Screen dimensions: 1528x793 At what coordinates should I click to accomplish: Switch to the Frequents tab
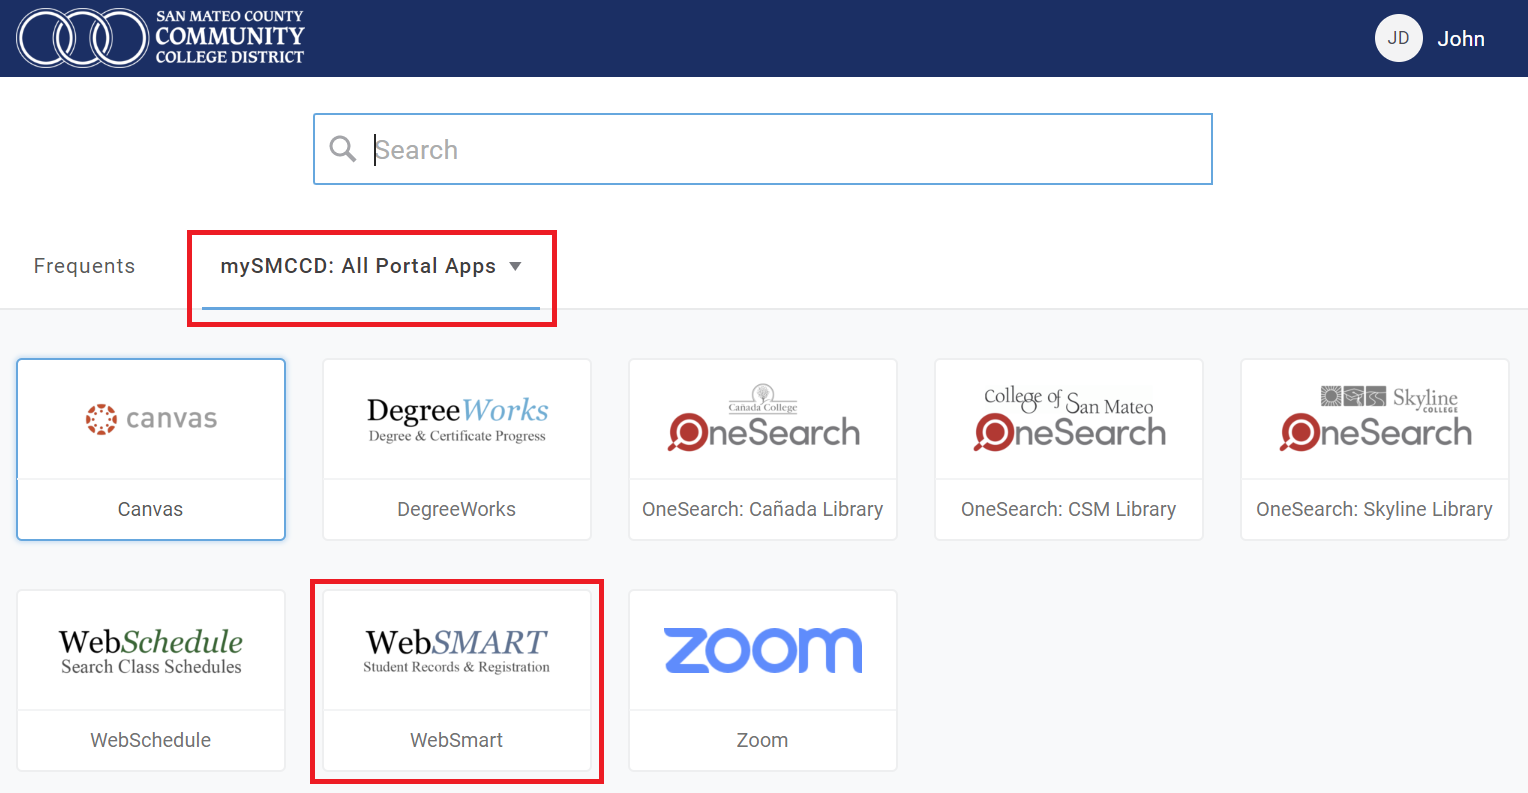tap(84, 266)
